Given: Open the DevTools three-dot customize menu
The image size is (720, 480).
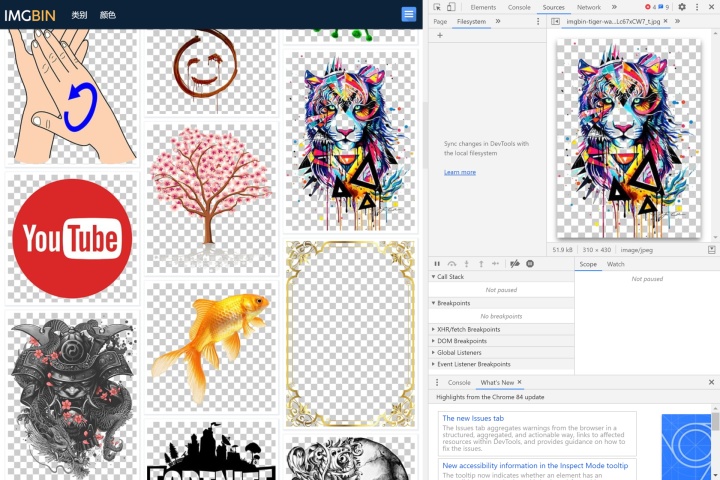Looking at the screenshot, I should [x=697, y=7].
